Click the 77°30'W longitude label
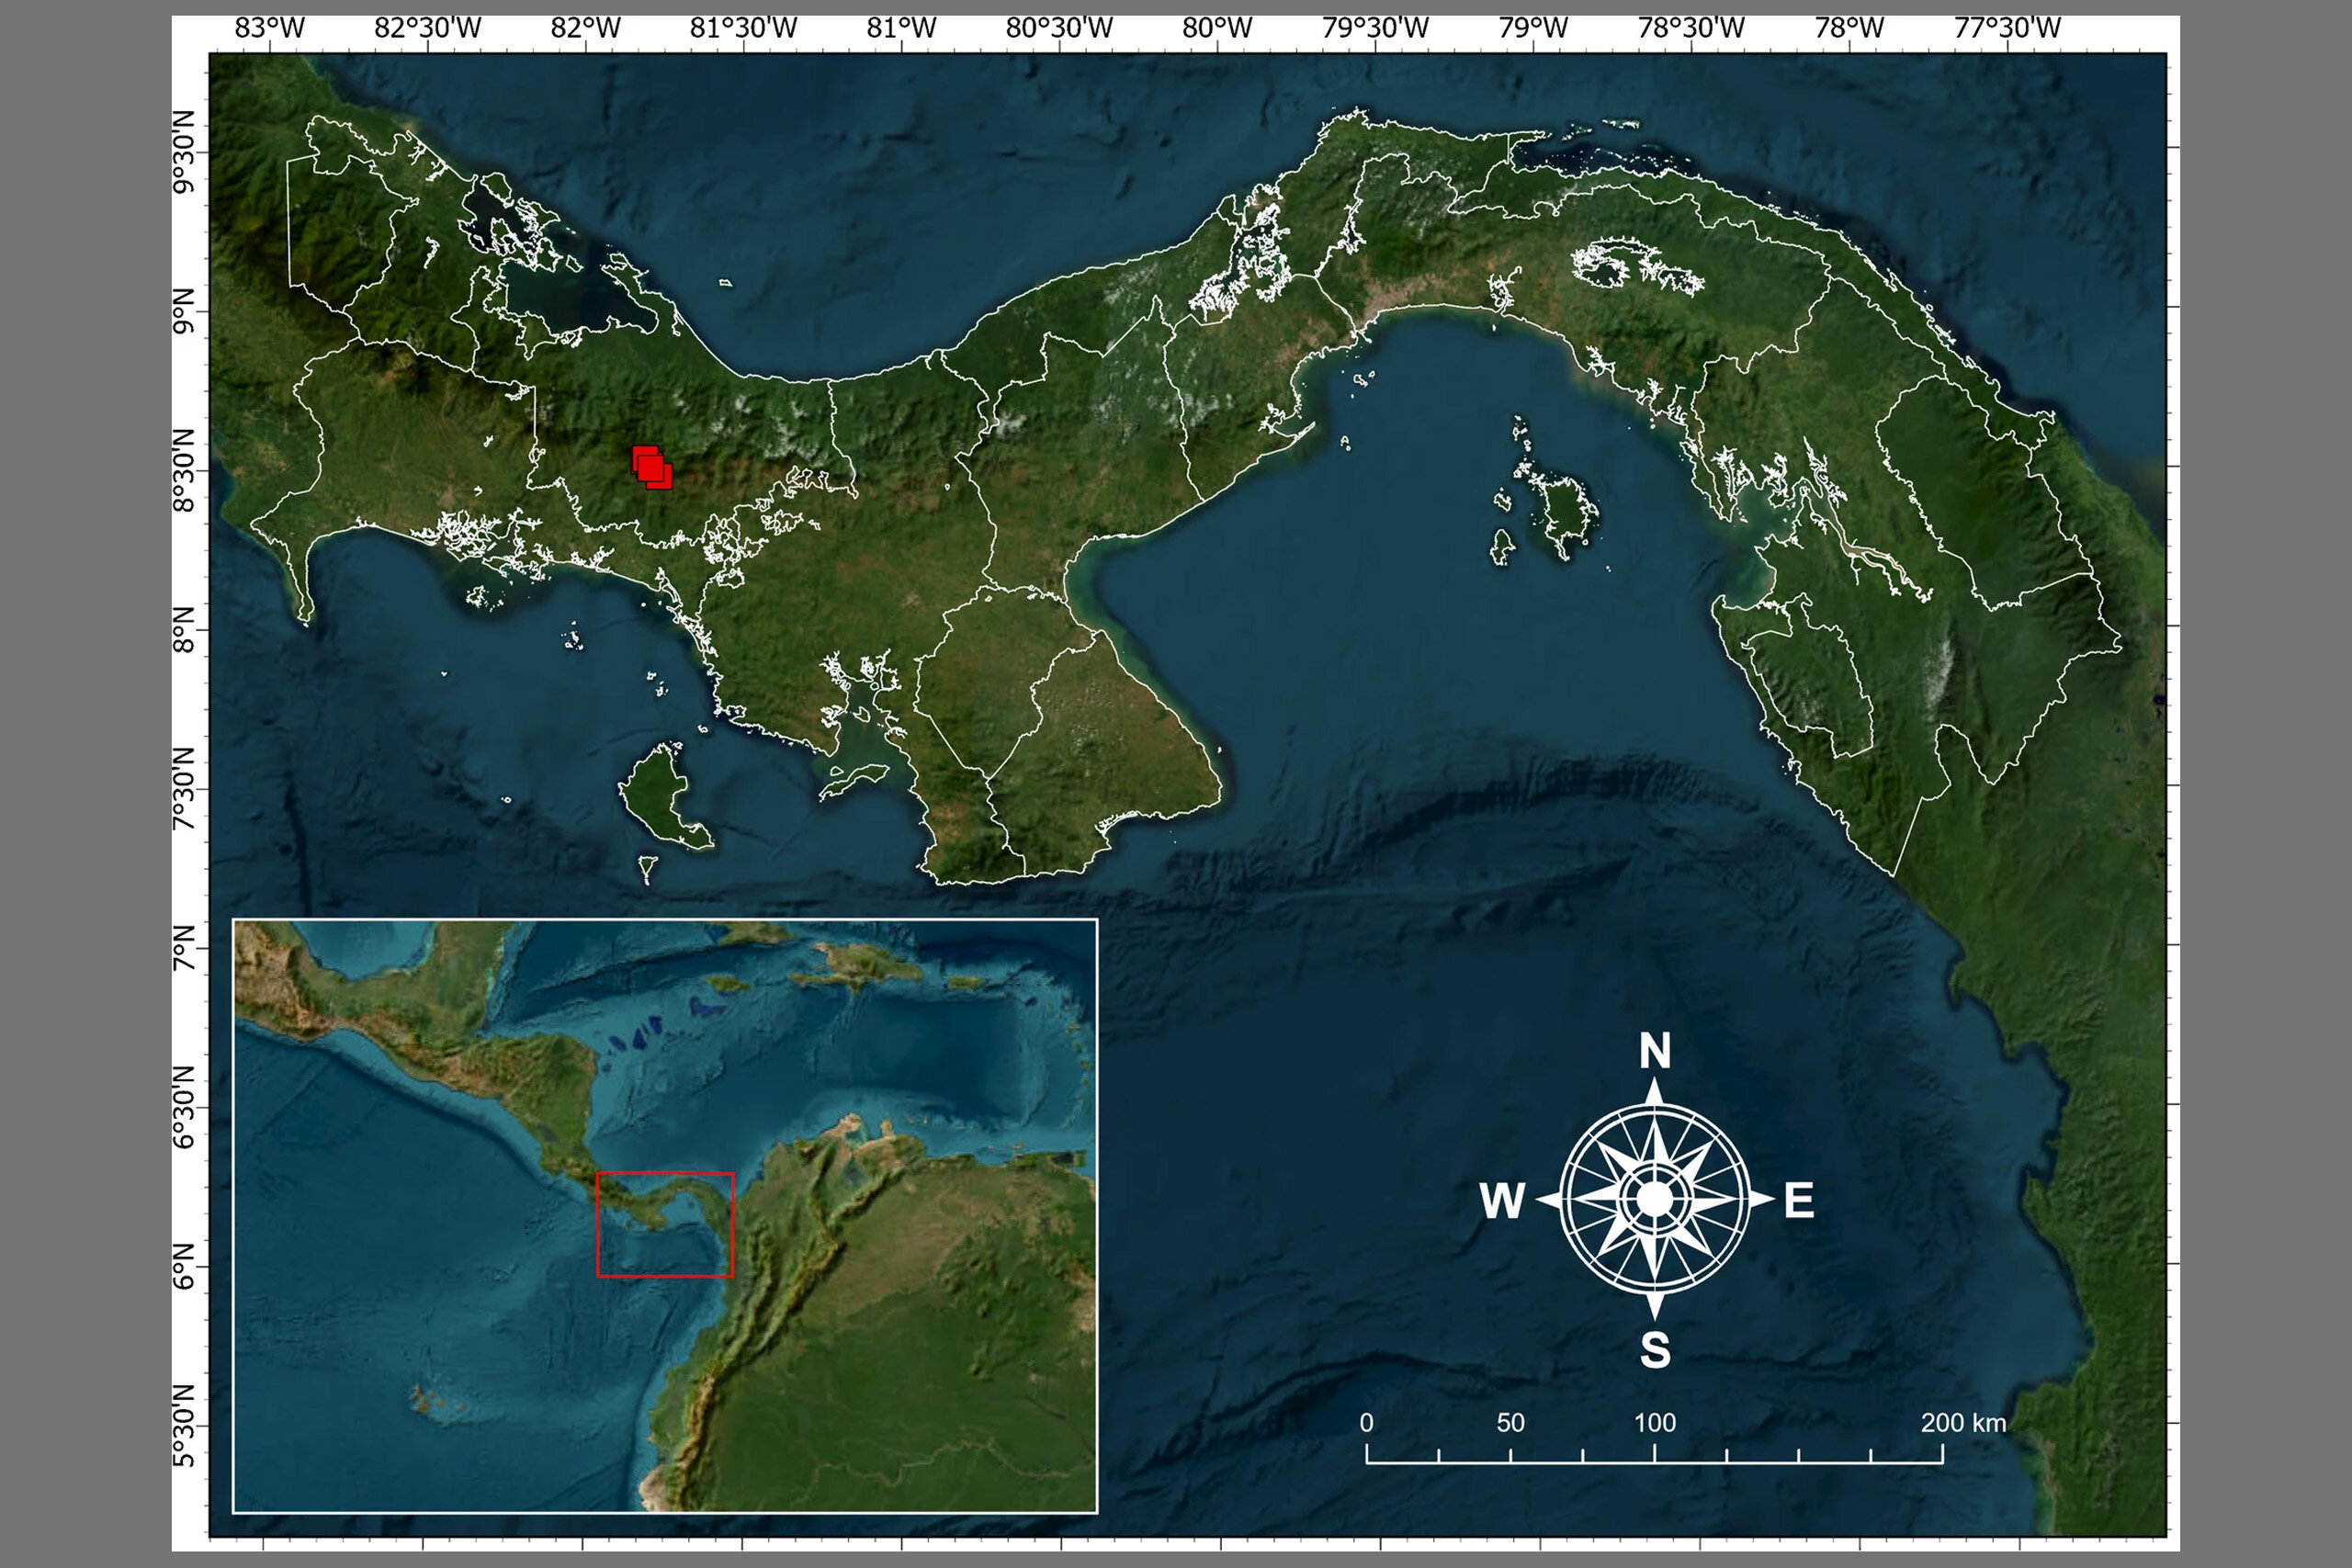 point(2007,28)
